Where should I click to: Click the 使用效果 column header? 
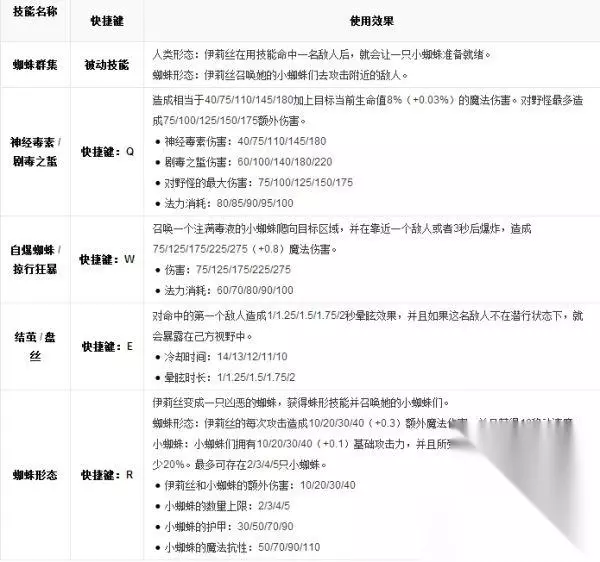click(x=372, y=21)
